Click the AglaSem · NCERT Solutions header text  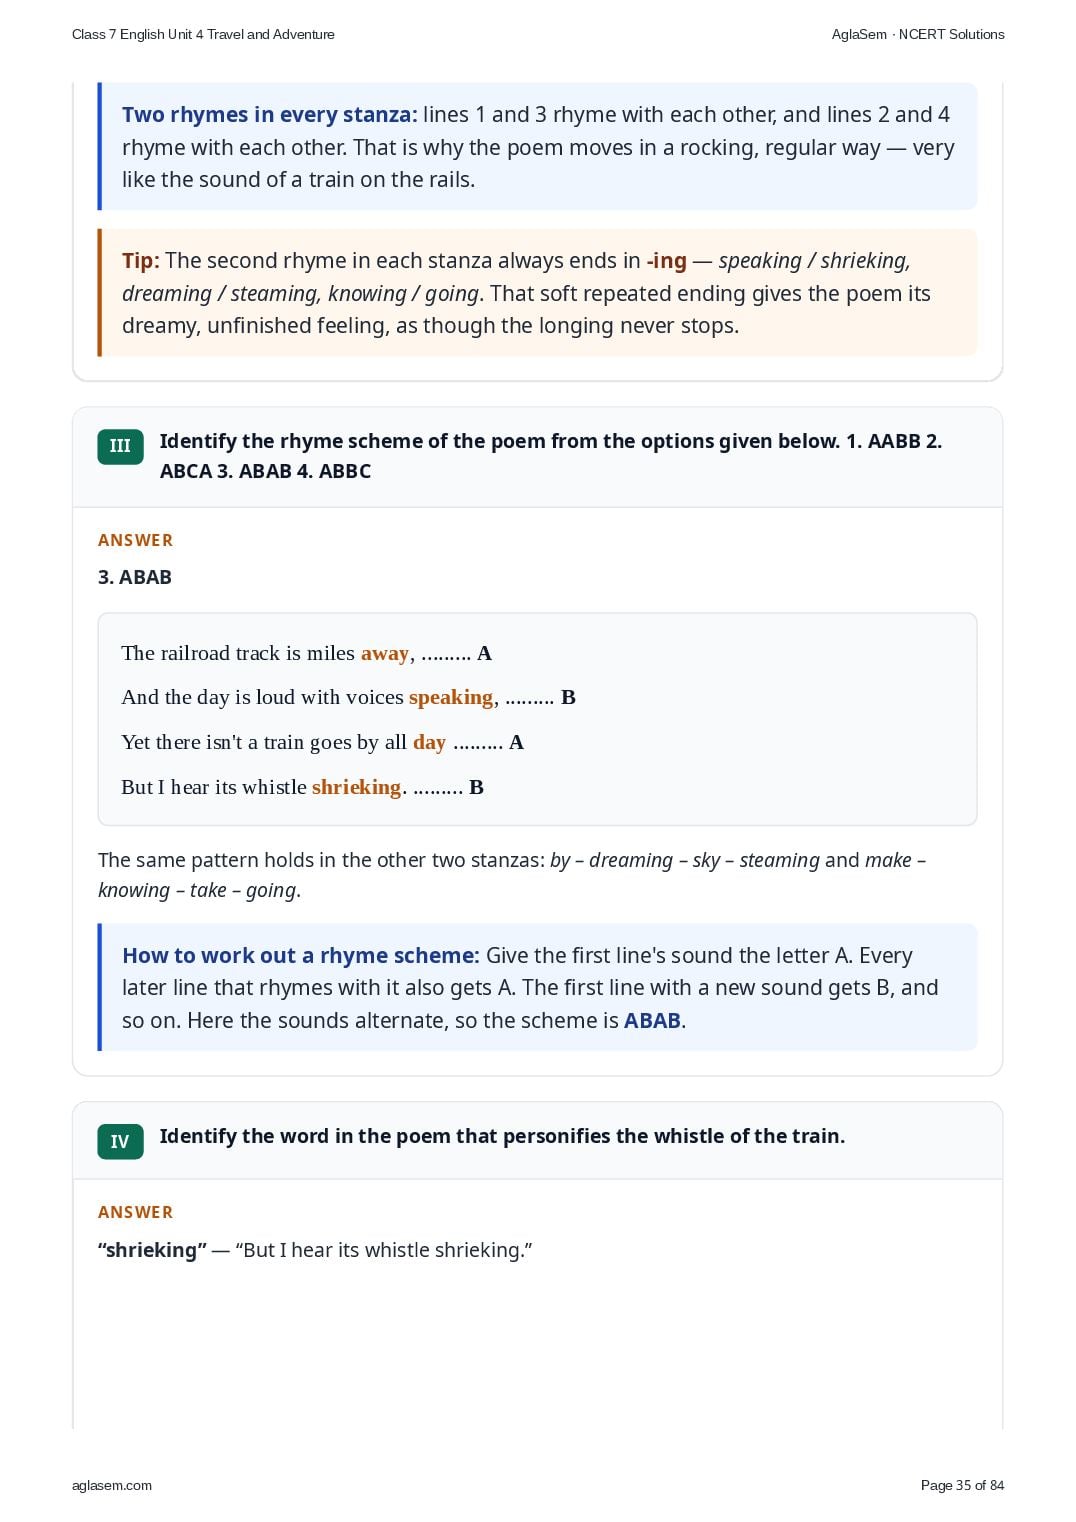pyautogui.click(x=918, y=34)
